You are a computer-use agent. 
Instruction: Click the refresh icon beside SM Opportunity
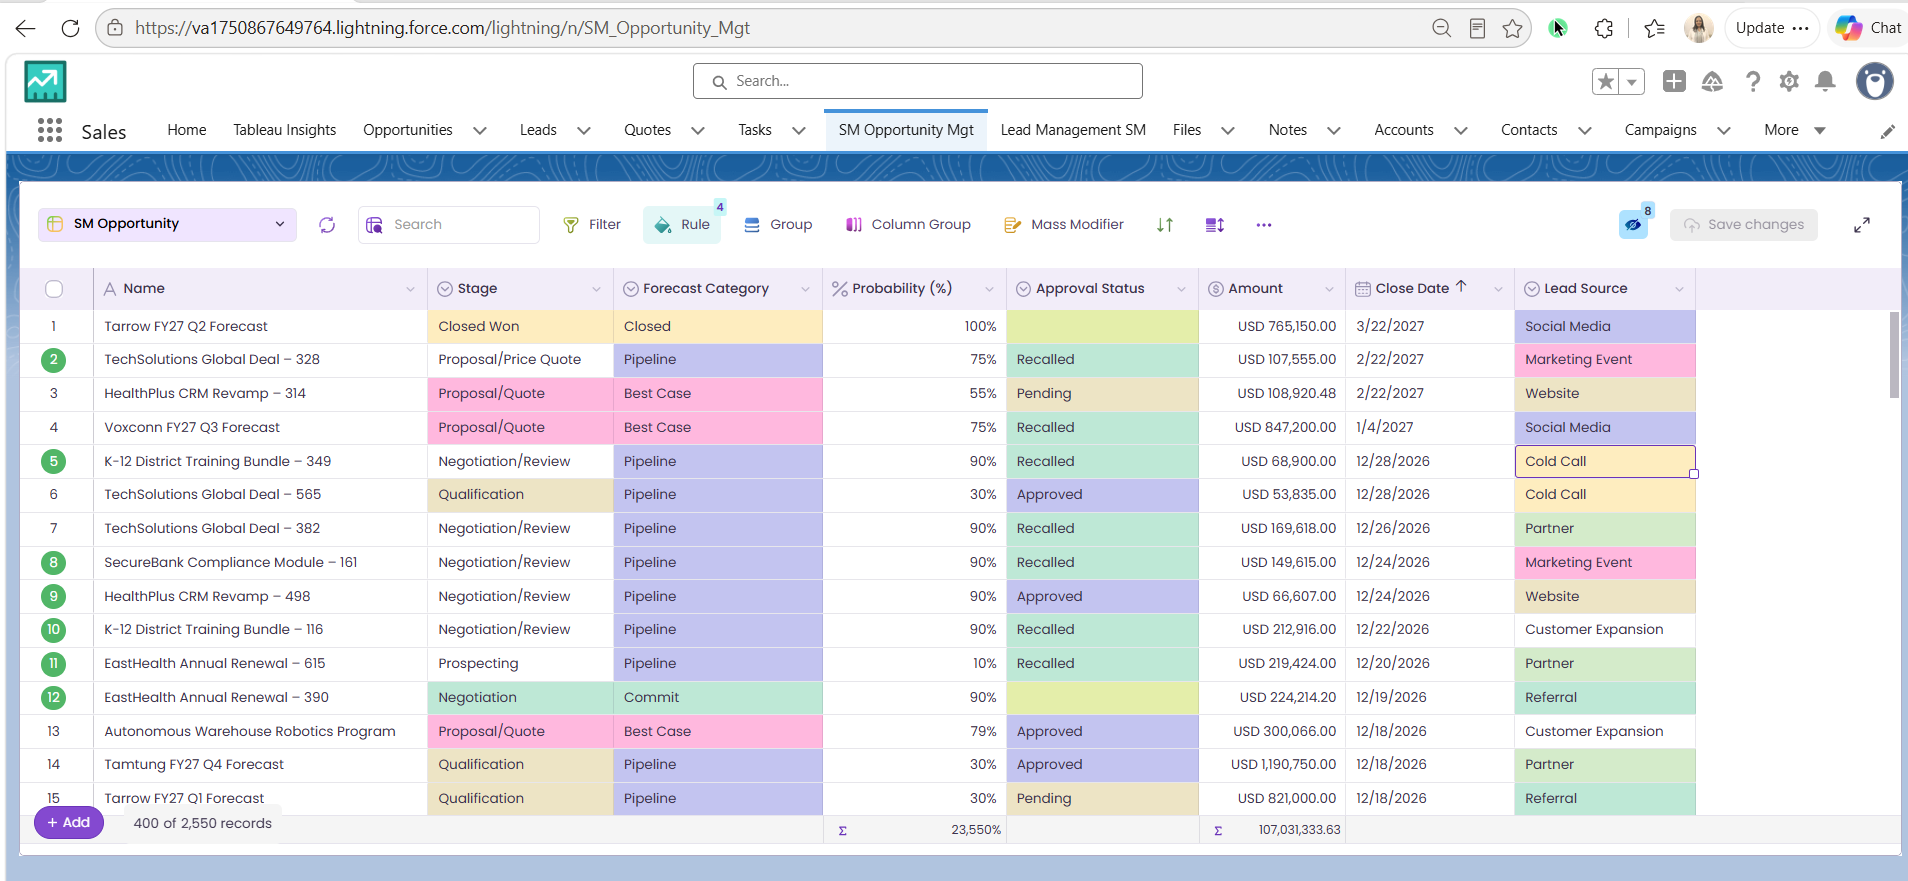327,225
